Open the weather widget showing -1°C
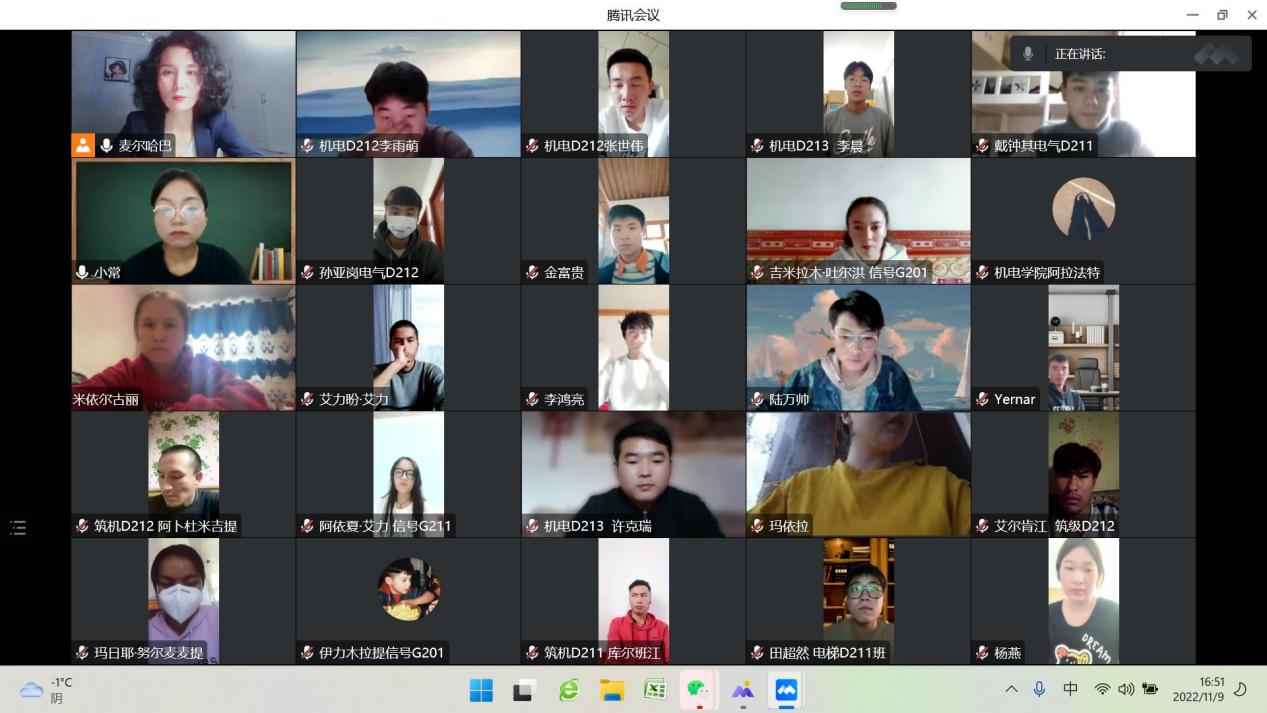The width and height of the screenshot is (1267, 713). [x=47, y=689]
